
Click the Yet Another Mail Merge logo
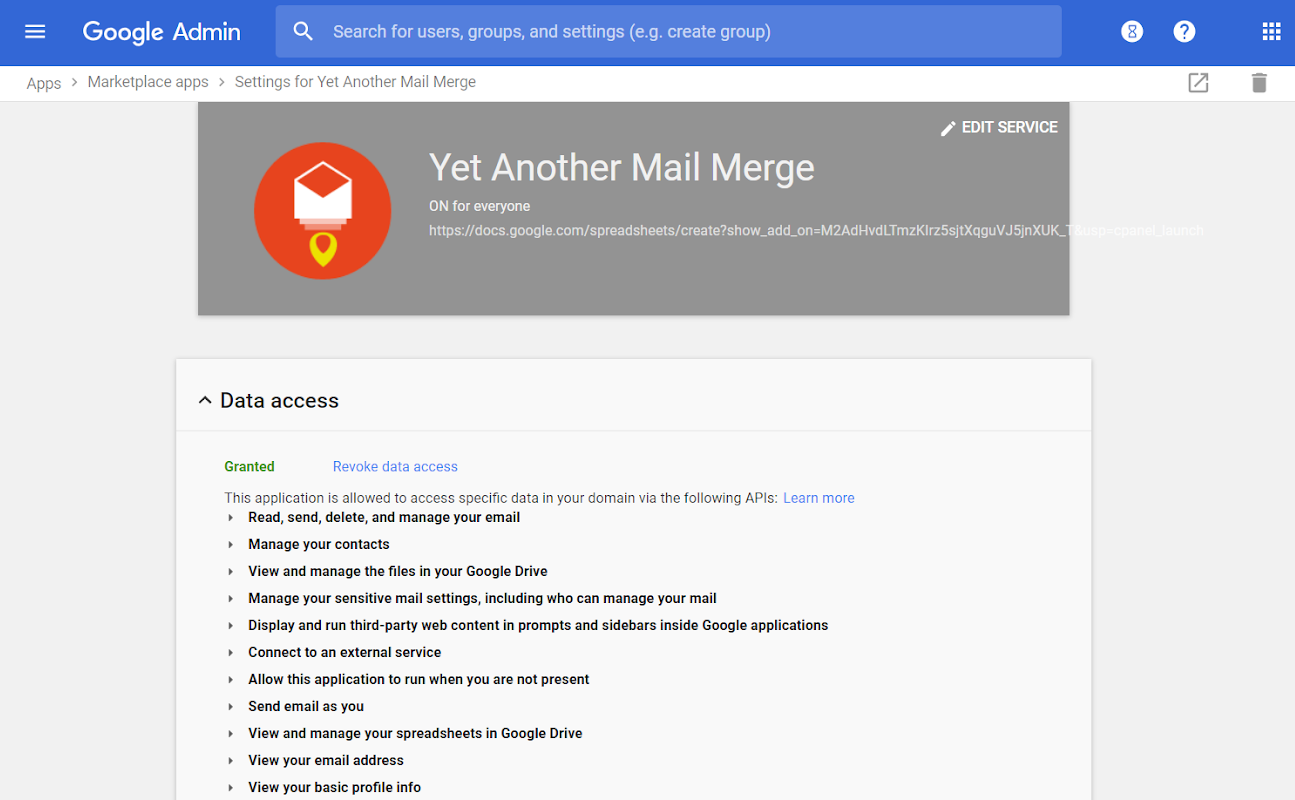322,210
